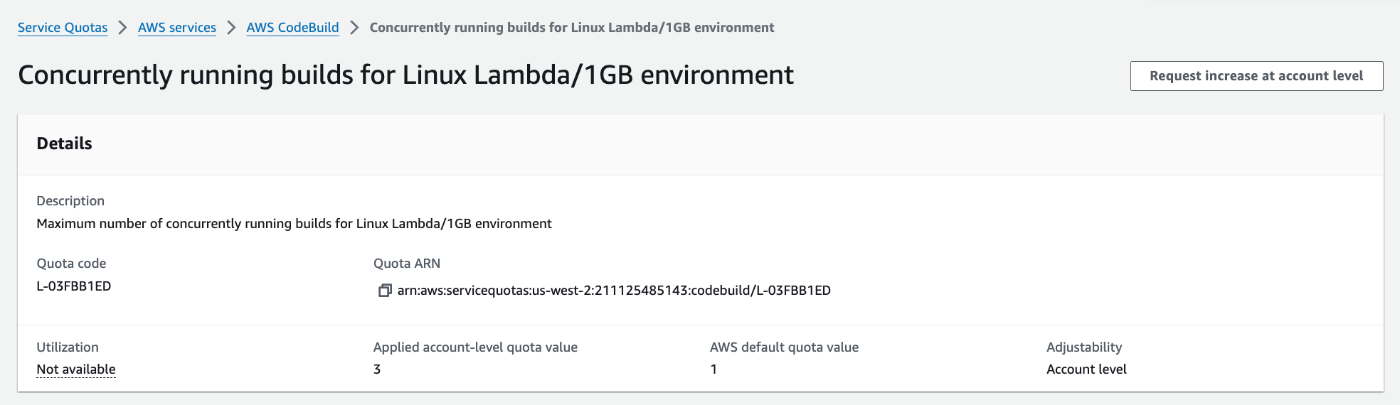This screenshot has height=405, width=1400.
Task: Select the current page breadcrumb text
Action: pos(572,28)
